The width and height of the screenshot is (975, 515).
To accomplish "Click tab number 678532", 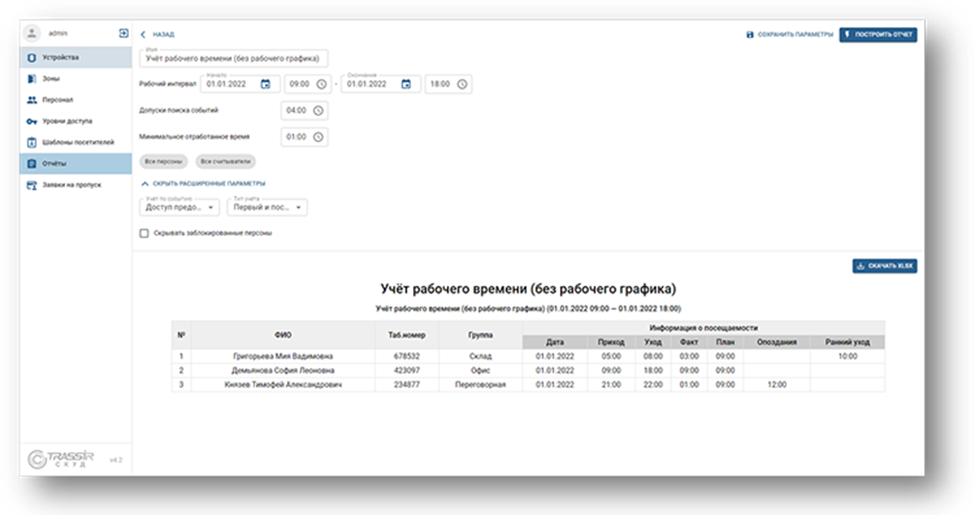I will tap(407, 356).
